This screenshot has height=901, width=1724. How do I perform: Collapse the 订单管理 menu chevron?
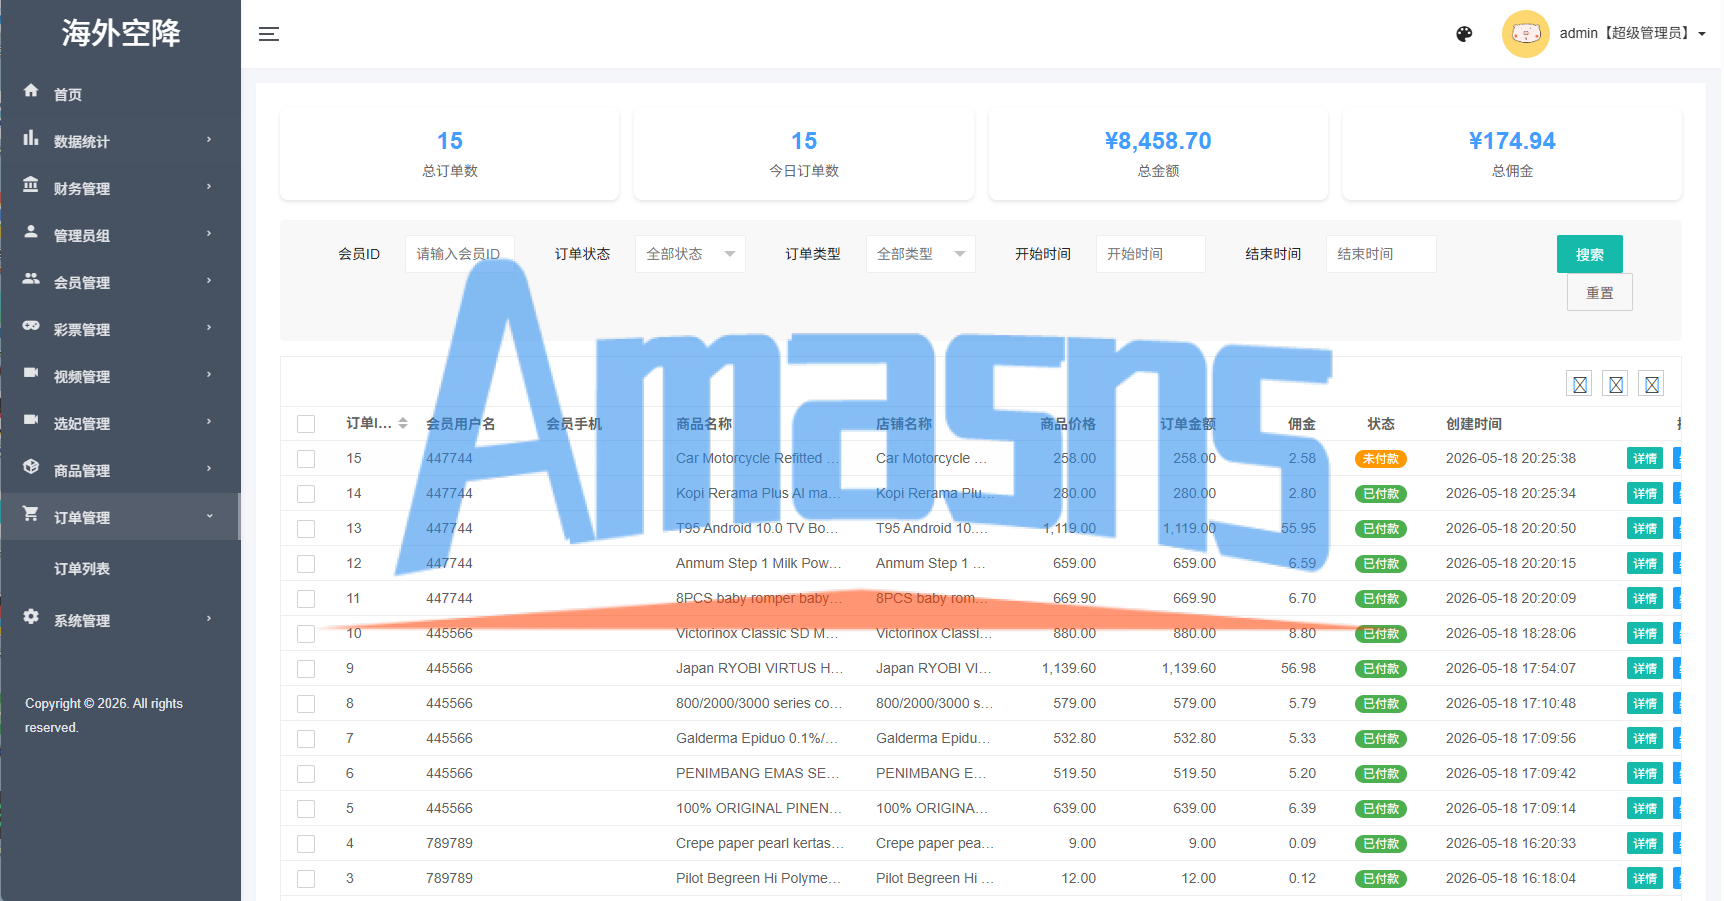click(x=209, y=516)
